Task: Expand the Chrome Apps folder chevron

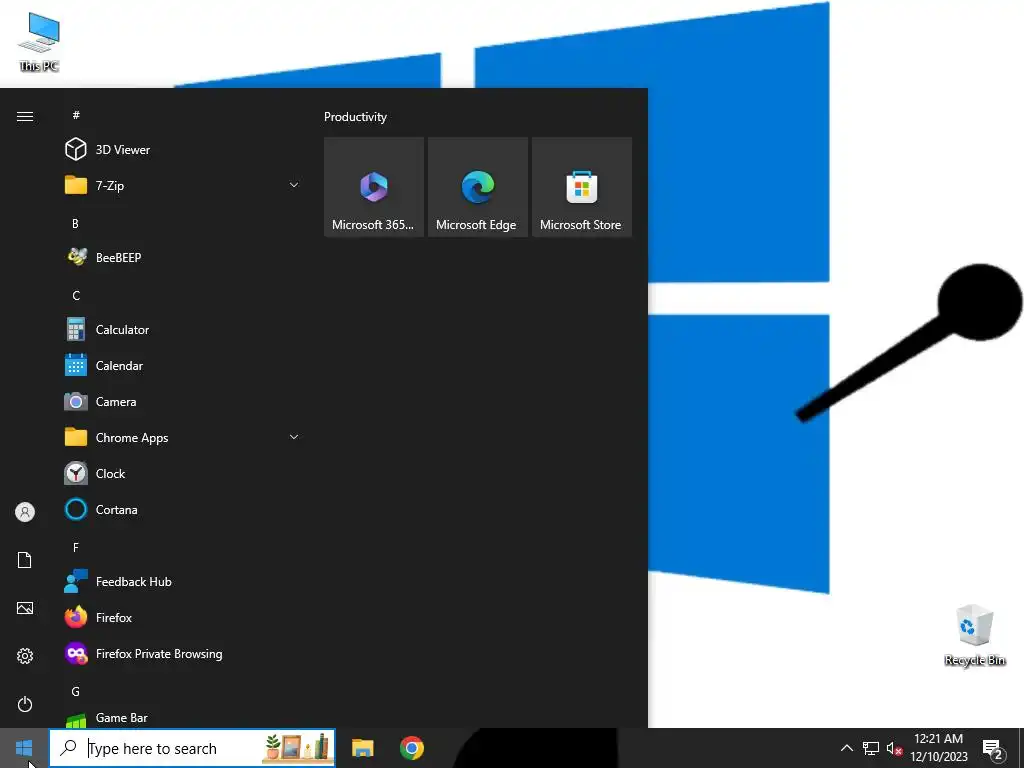Action: pos(294,438)
